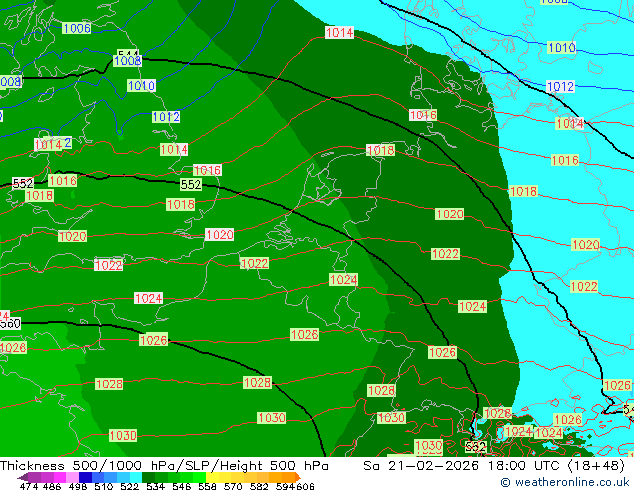Viewport: 634px width, 490px height.
Task: Click the legend value 498
Action: (78, 486)
